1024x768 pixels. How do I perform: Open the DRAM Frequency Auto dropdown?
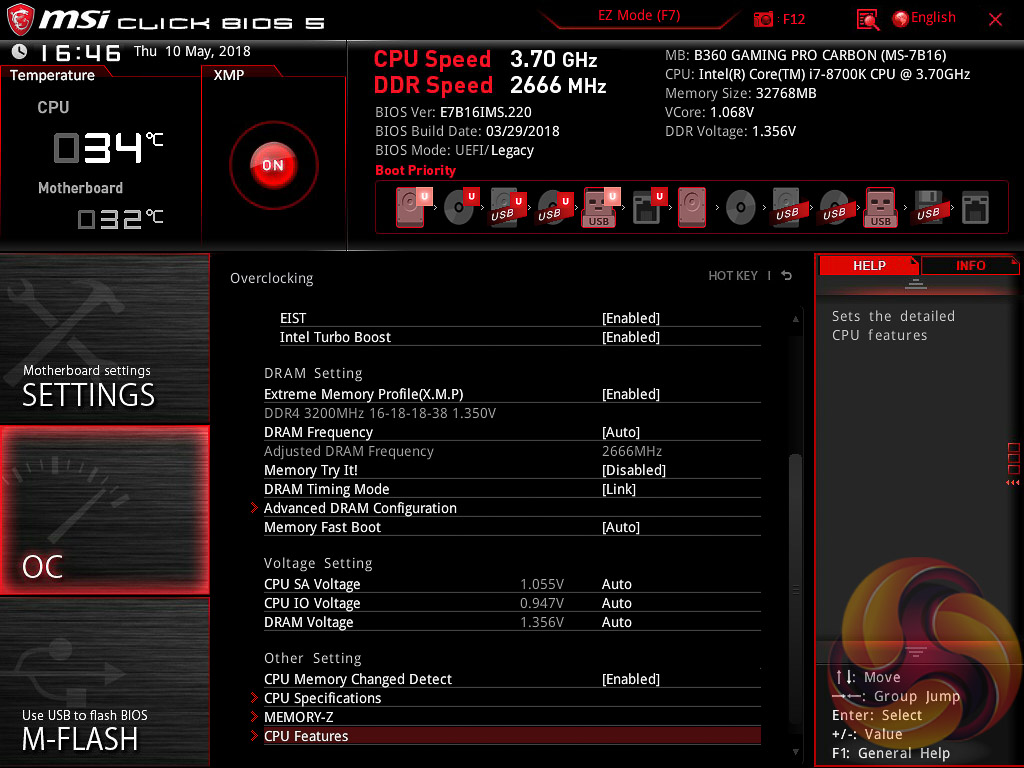tap(621, 432)
